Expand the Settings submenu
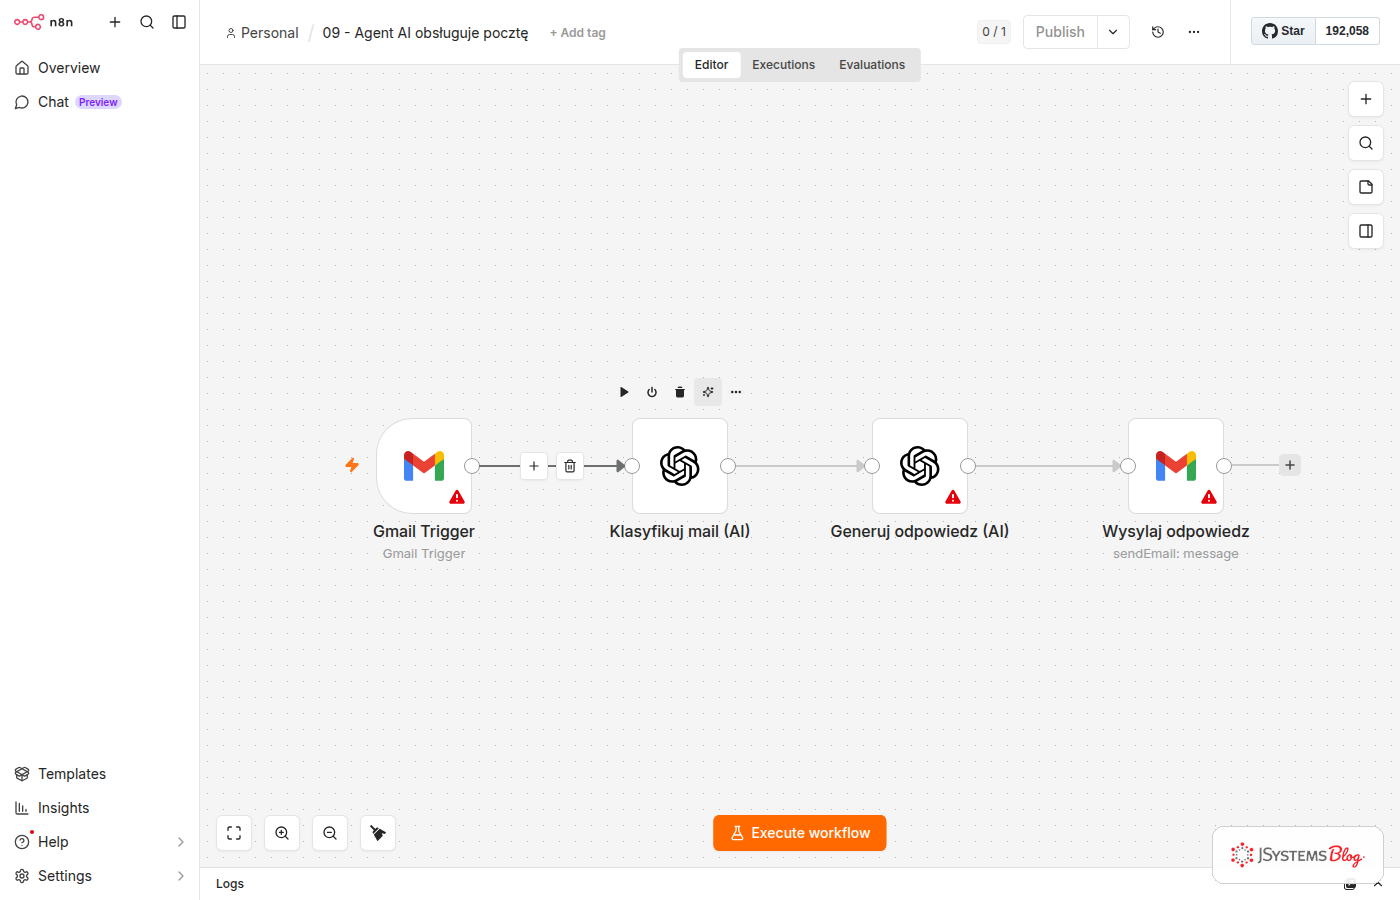The image size is (1400, 900). tap(181, 876)
